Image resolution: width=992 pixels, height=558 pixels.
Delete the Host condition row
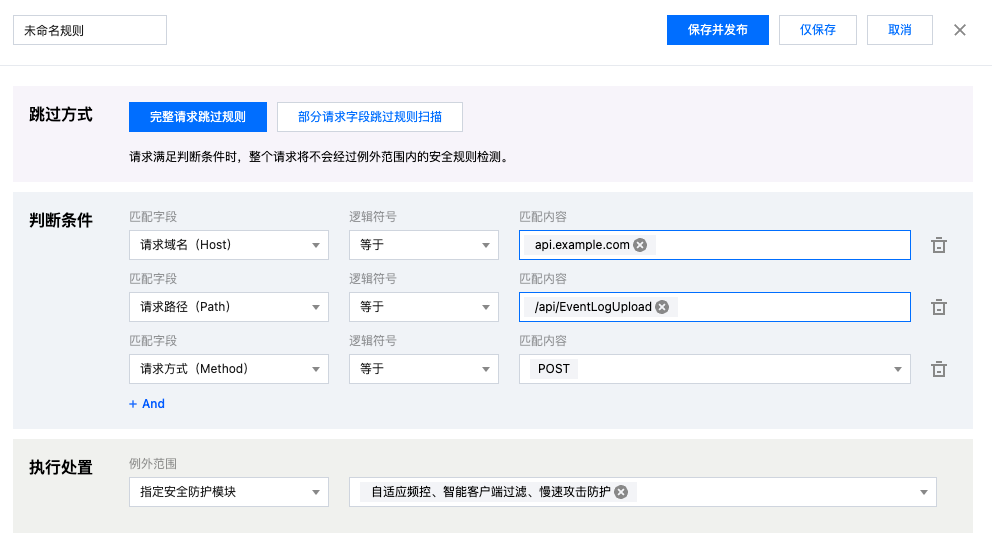pyautogui.click(x=938, y=245)
